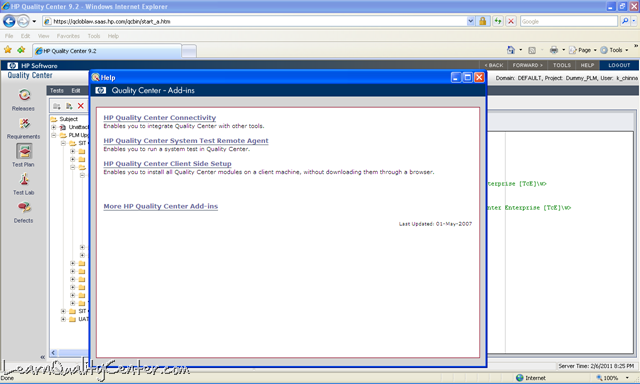Click the Internet zone globe icon
Viewport: 640px width, 384px height.
(x=520, y=378)
